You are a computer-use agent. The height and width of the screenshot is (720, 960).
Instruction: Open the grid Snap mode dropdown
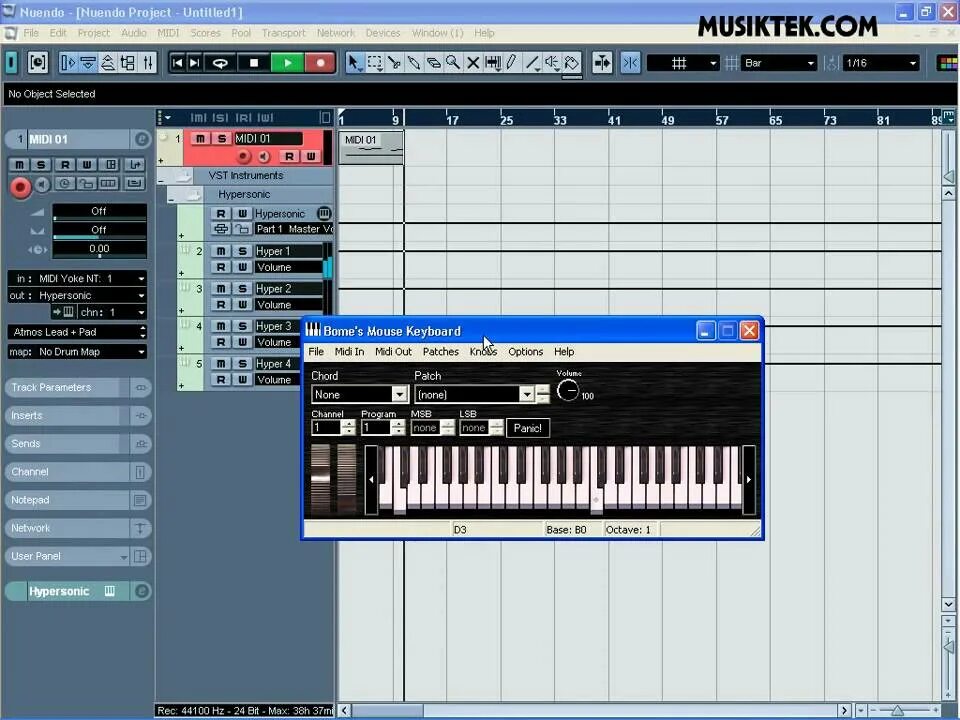click(683, 62)
